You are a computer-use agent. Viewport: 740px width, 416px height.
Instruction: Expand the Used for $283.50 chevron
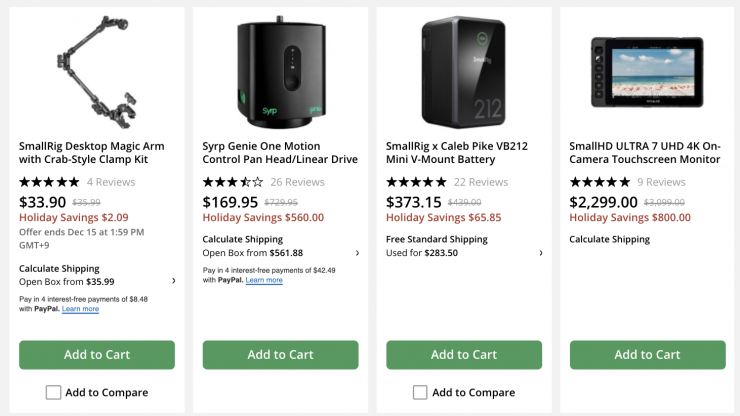541,253
